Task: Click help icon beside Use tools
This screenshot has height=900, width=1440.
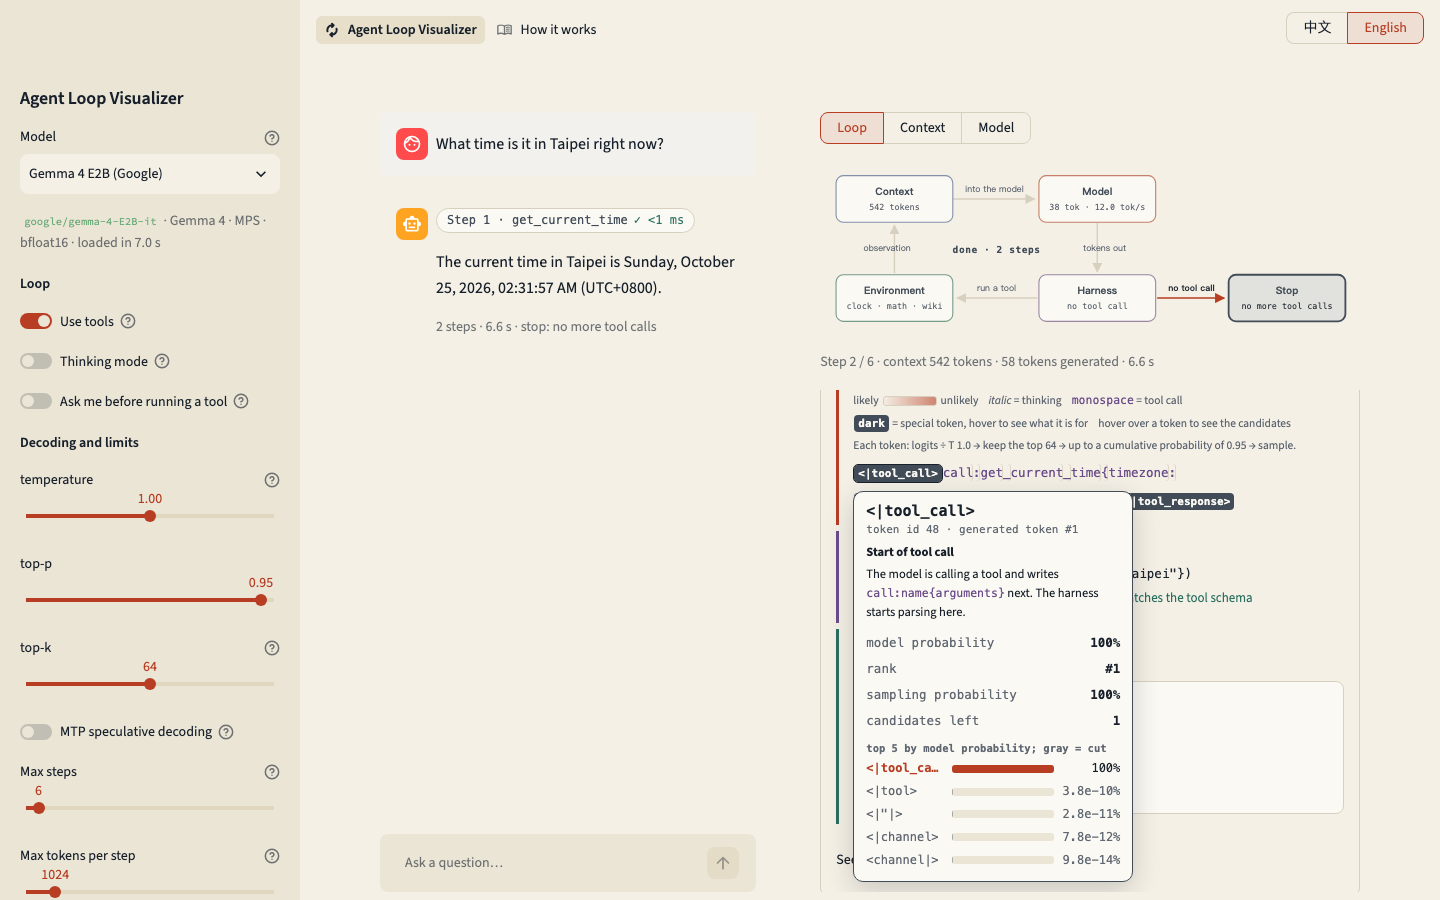Action: pyautogui.click(x=128, y=321)
